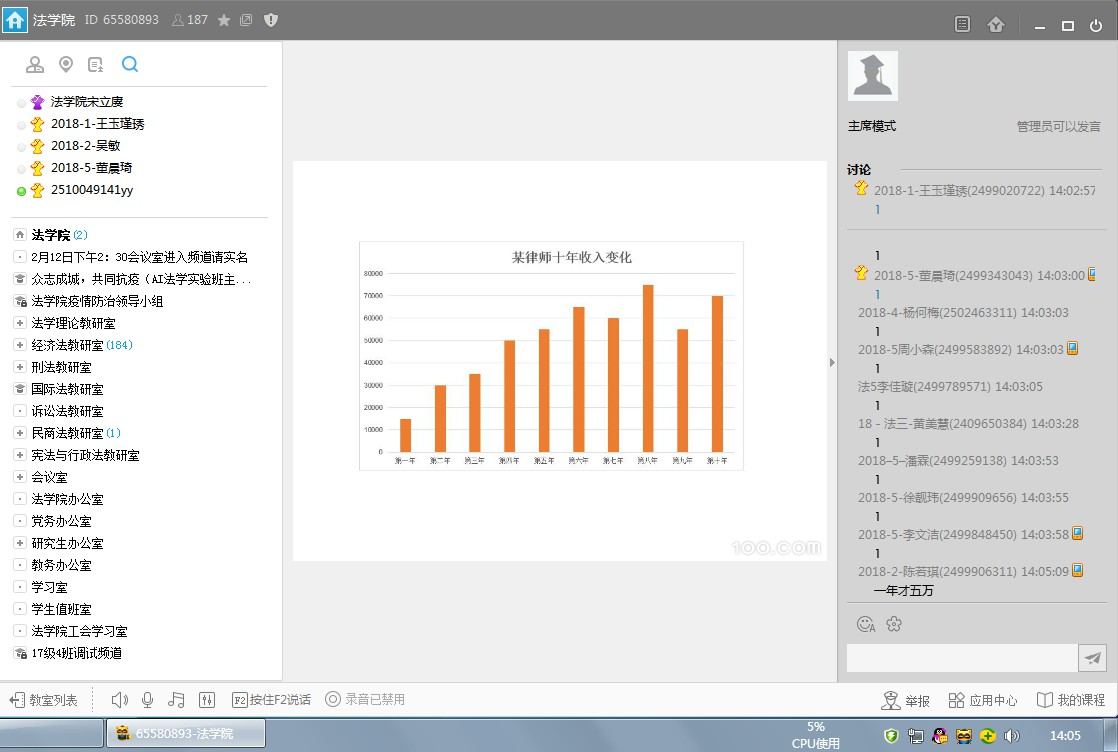The height and width of the screenshot is (752, 1118).
Task: Open the audio mixer settings icon
Action: tap(207, 700)
